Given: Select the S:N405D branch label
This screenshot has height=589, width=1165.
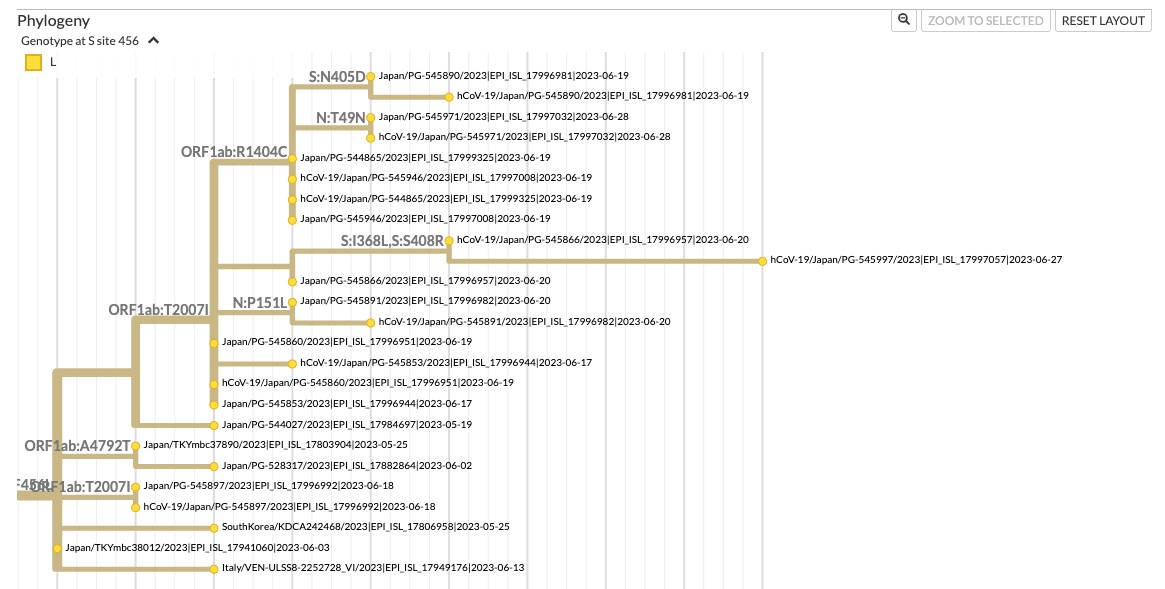Looking at the screenshot, I should [x=337, y=75].
